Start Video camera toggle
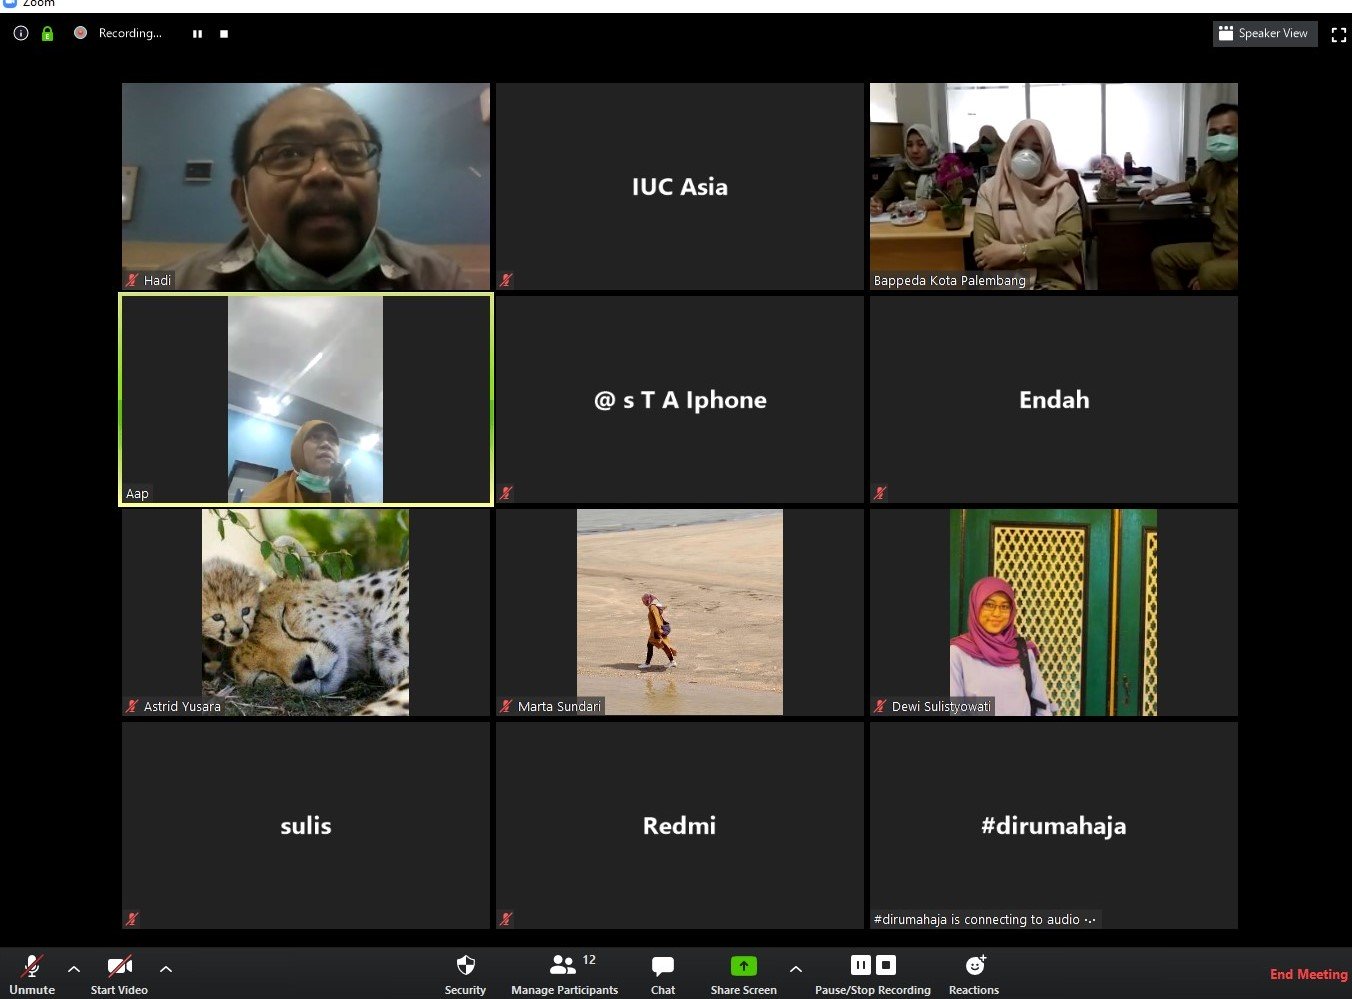This screenshot has height=999, width=1352. [119, 973]
